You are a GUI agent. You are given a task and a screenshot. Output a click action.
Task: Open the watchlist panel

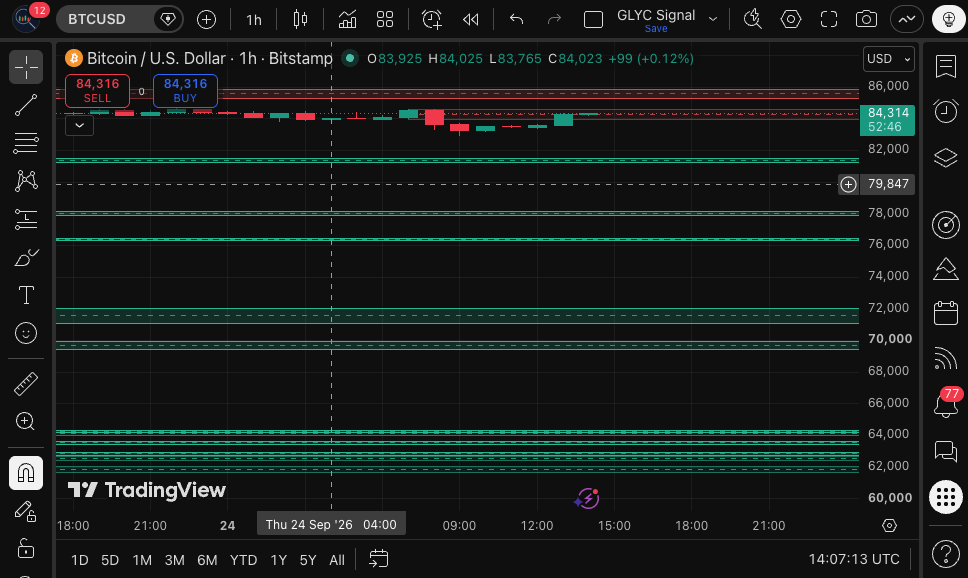(x=946, y=67)
